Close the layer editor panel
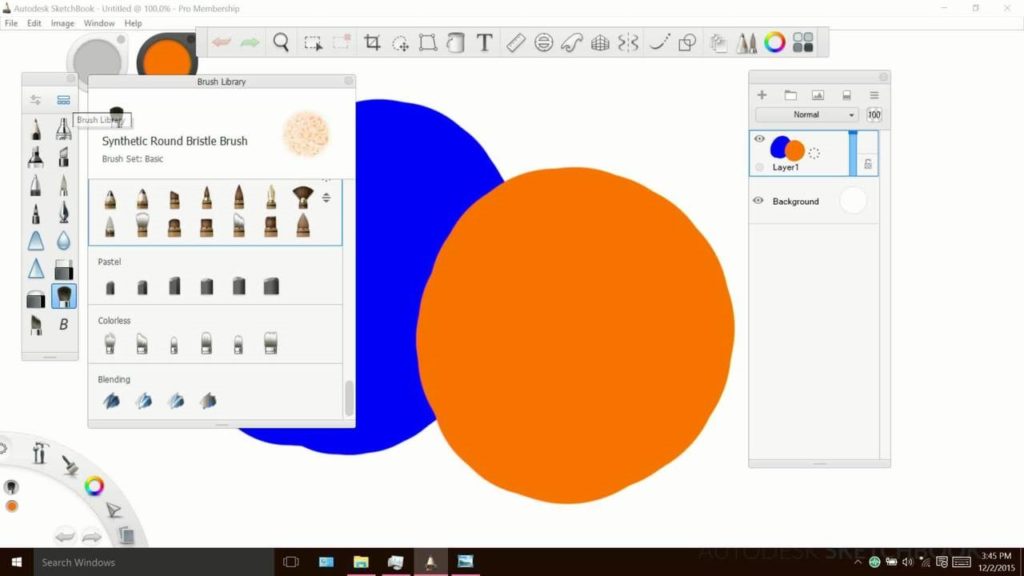 (883, 77)
